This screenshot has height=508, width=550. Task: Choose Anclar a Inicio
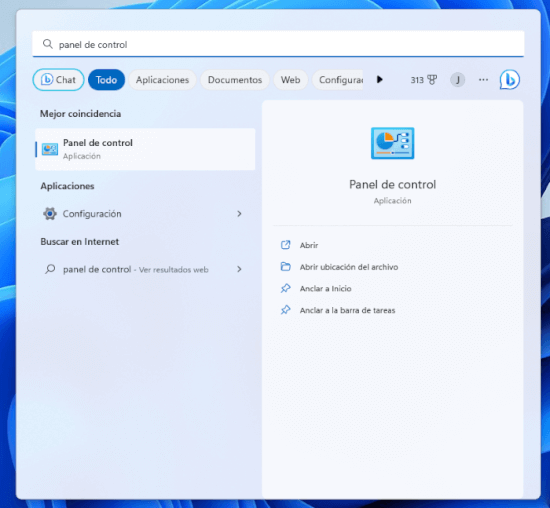(326, 288)
